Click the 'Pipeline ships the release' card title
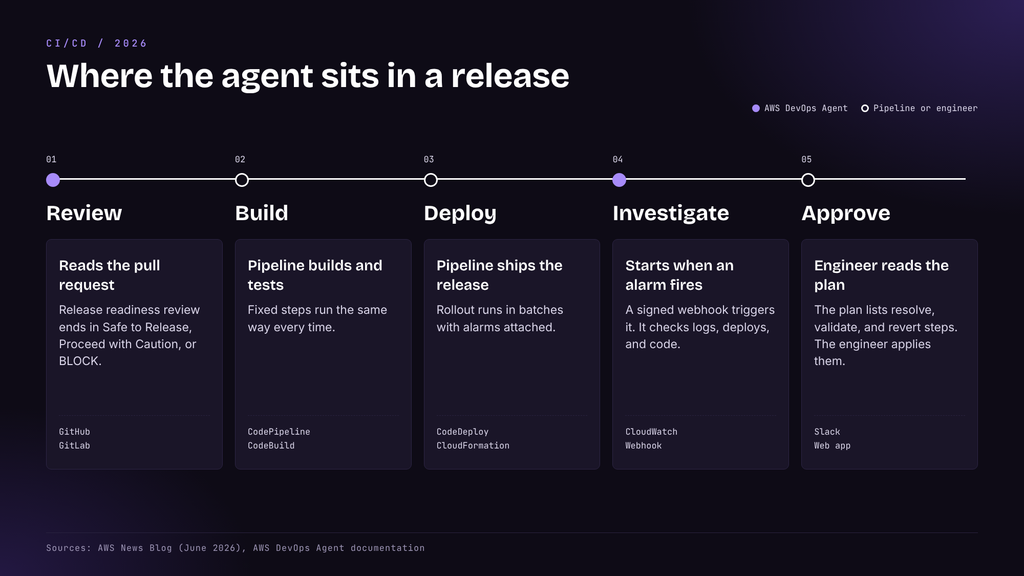Image resolution: width=1024 pixels, height=576 pixels. pos(499,275)
